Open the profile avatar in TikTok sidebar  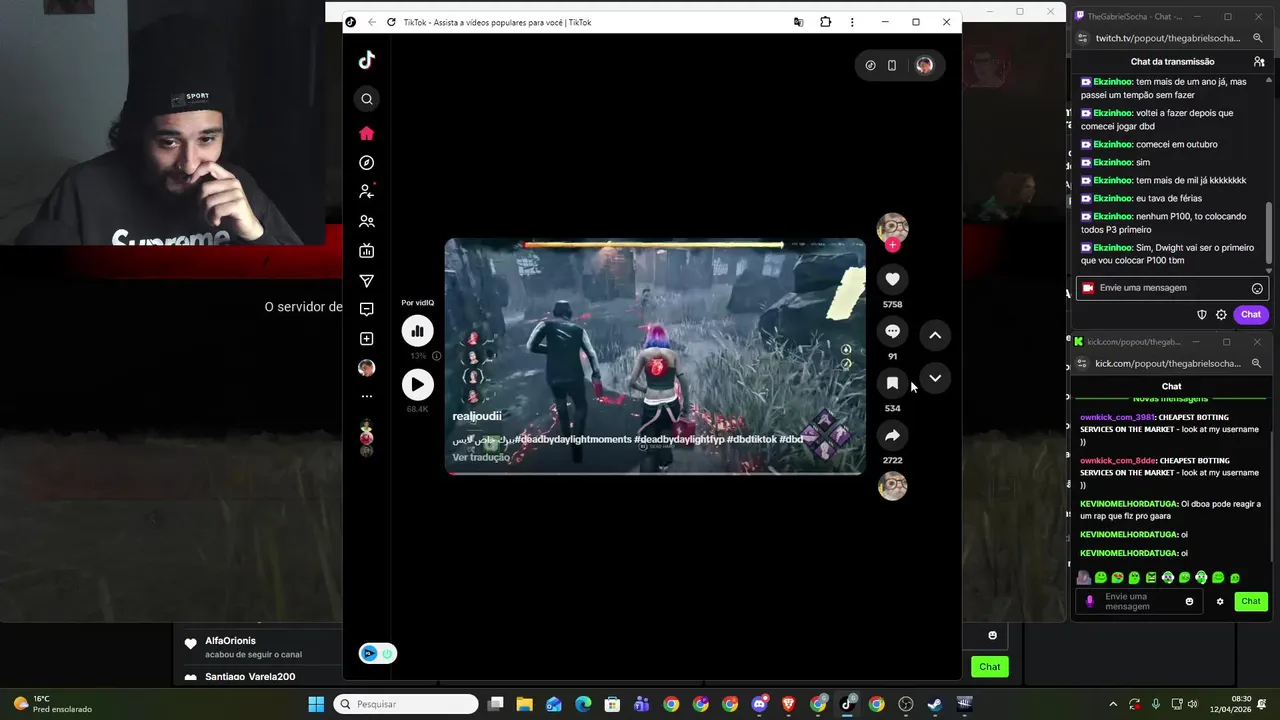367,368
